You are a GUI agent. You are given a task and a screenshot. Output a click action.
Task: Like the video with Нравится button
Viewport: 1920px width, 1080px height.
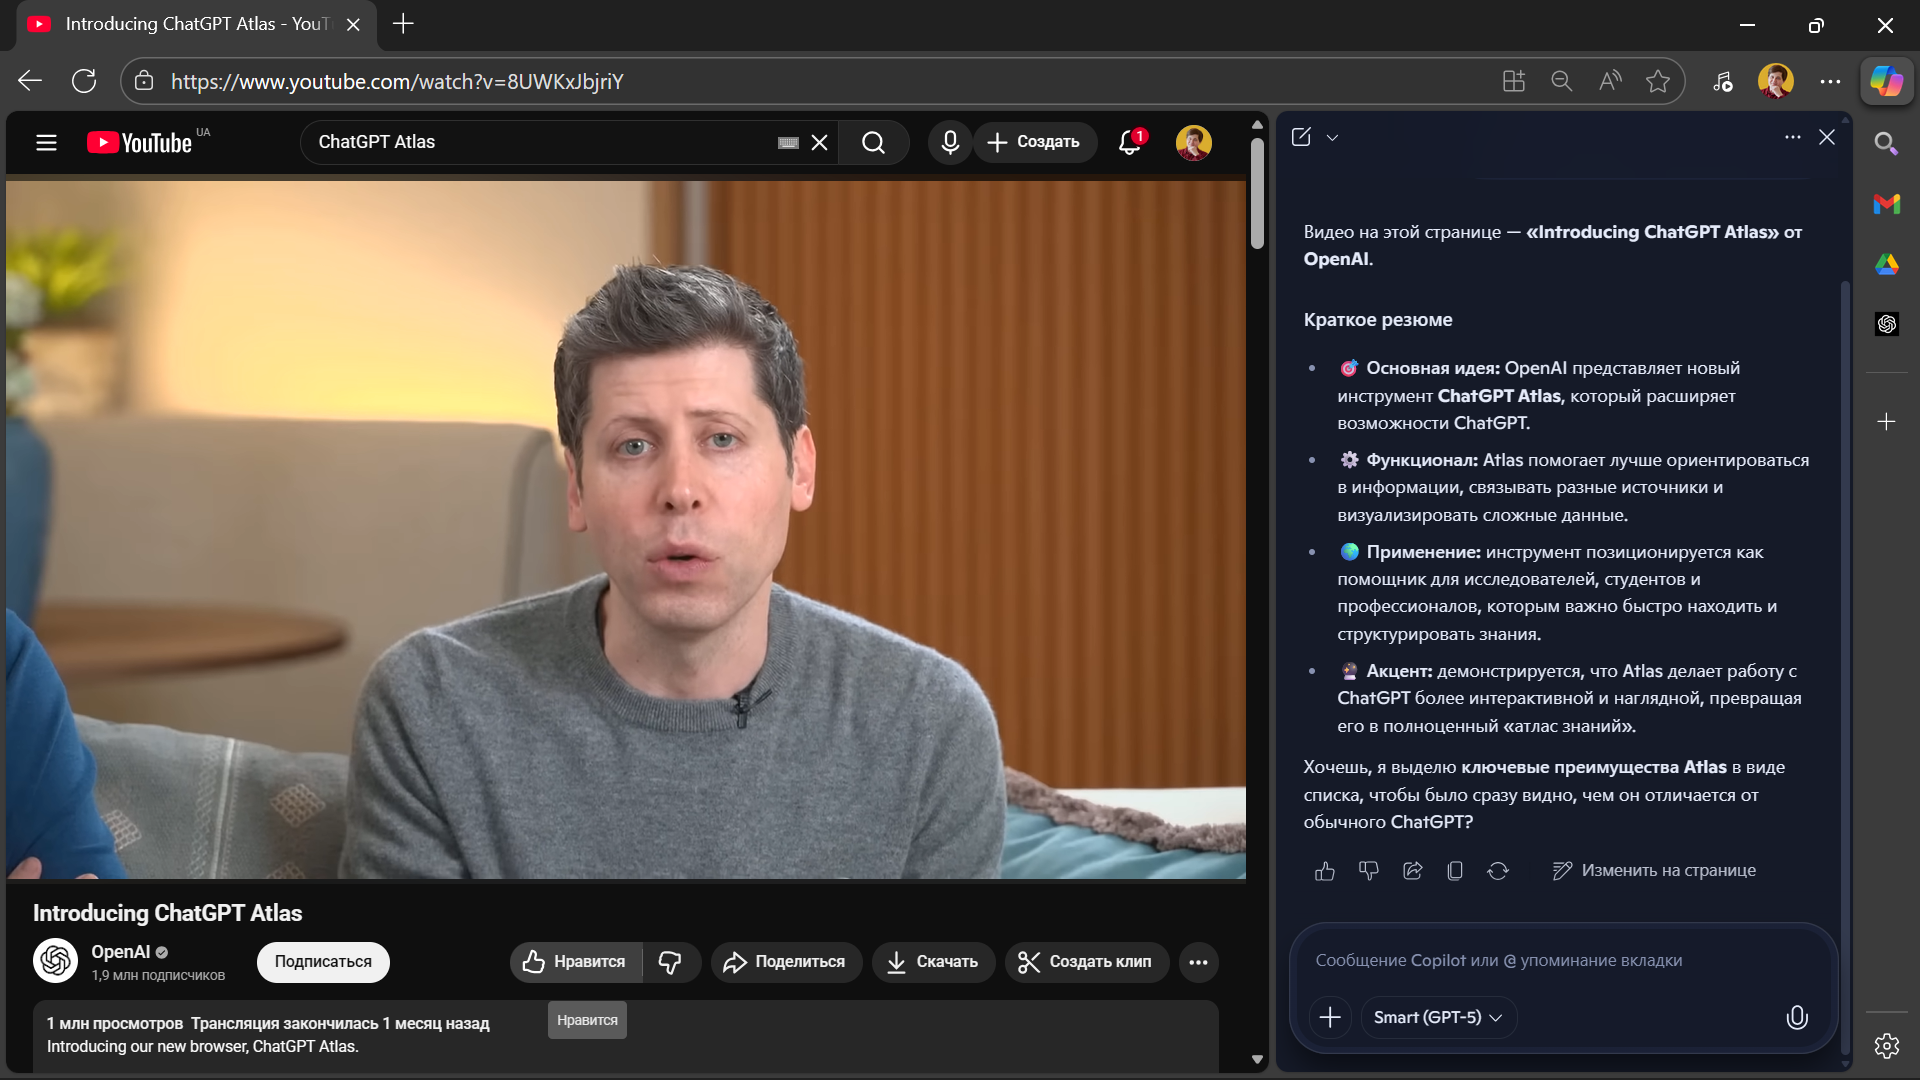(x=576, y=962)
